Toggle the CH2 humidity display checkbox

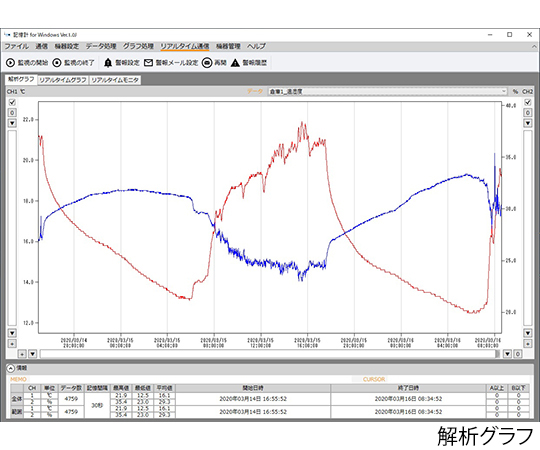pyautogui.click(x=528, y=102)
